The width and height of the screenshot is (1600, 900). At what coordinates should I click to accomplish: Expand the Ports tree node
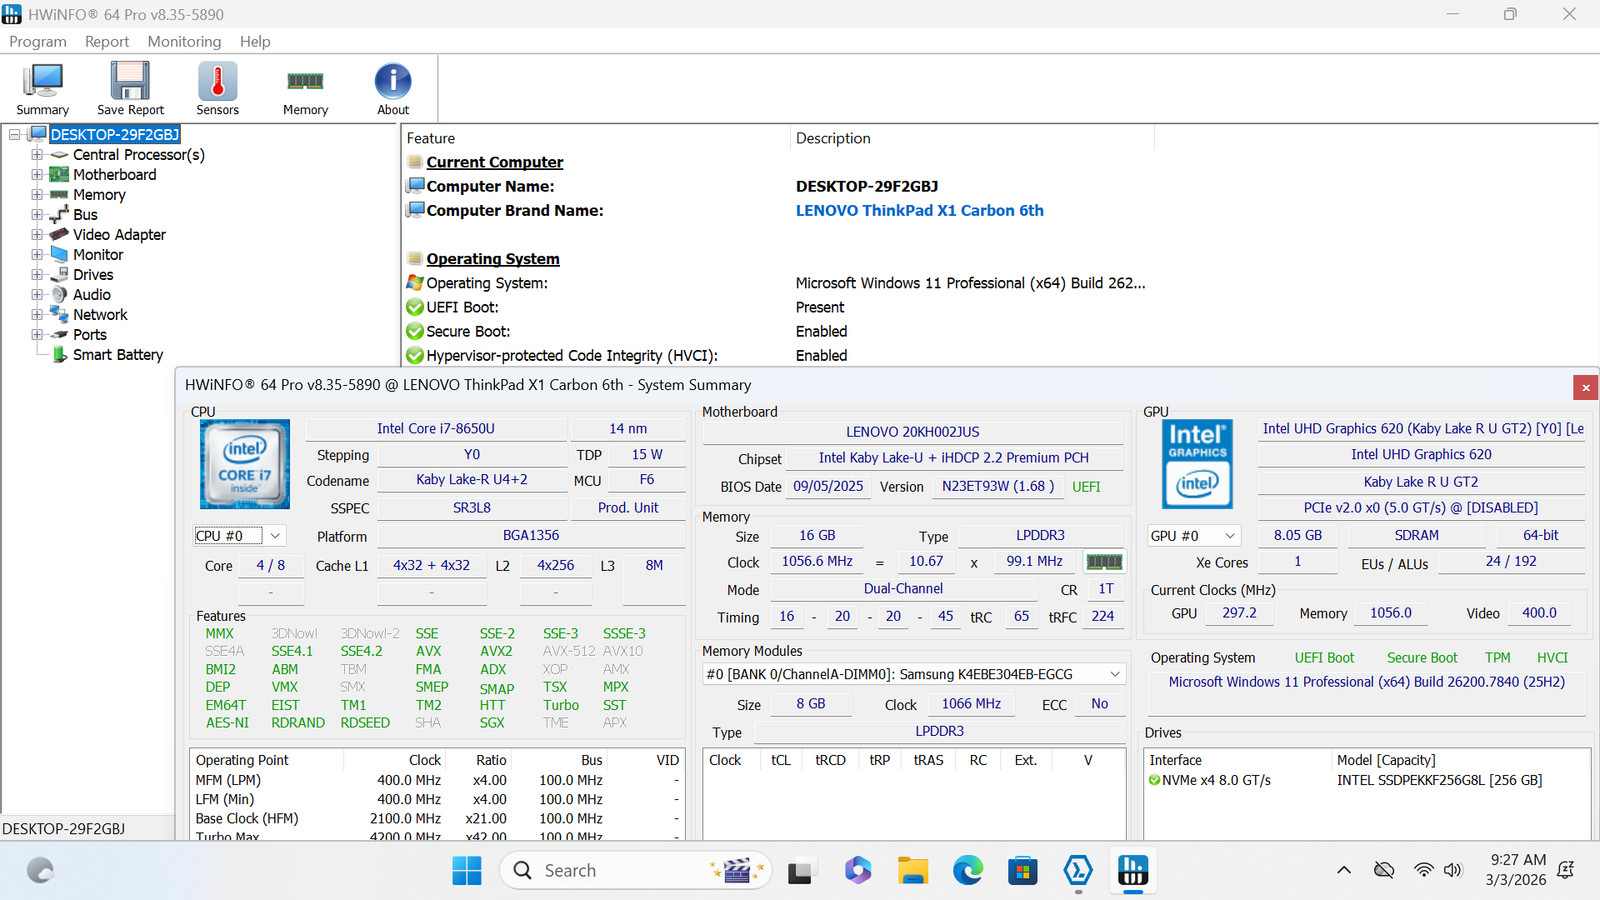37,334
